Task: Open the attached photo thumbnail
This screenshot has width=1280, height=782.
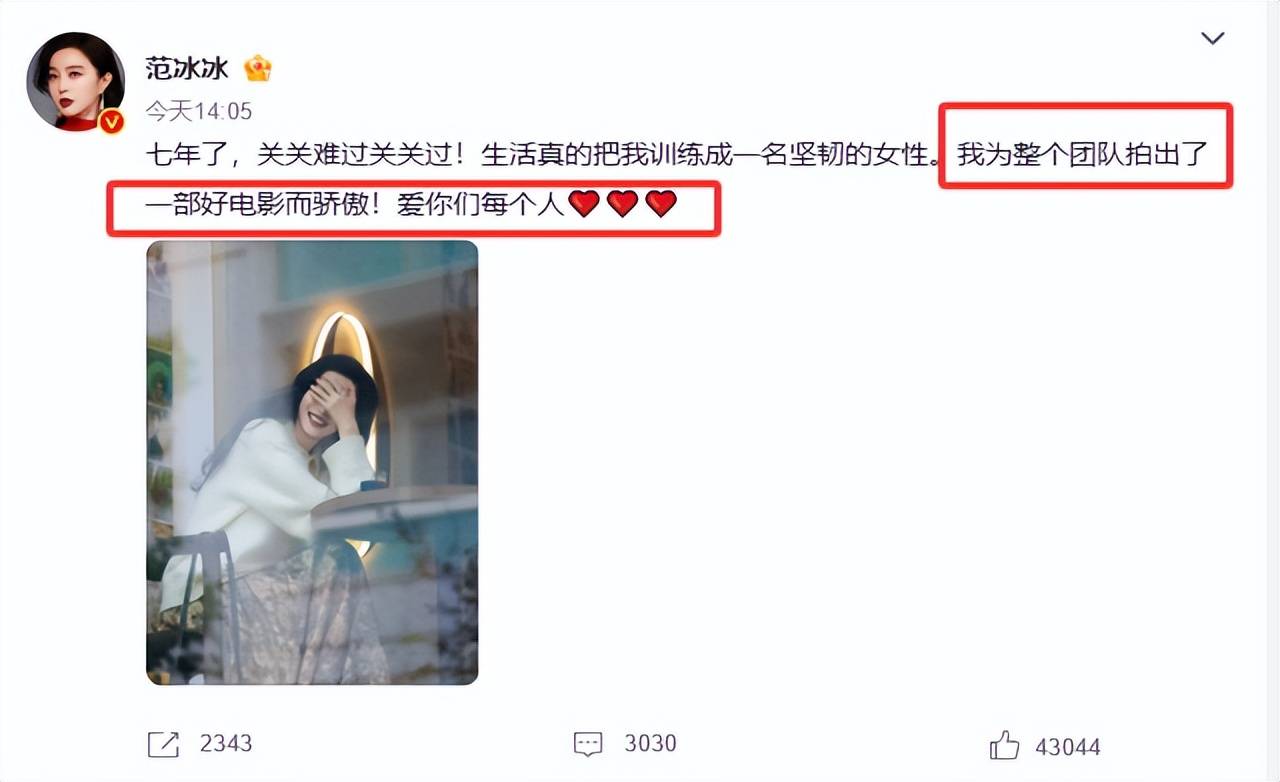Action: pyautogui.click(x=312, y=463)
